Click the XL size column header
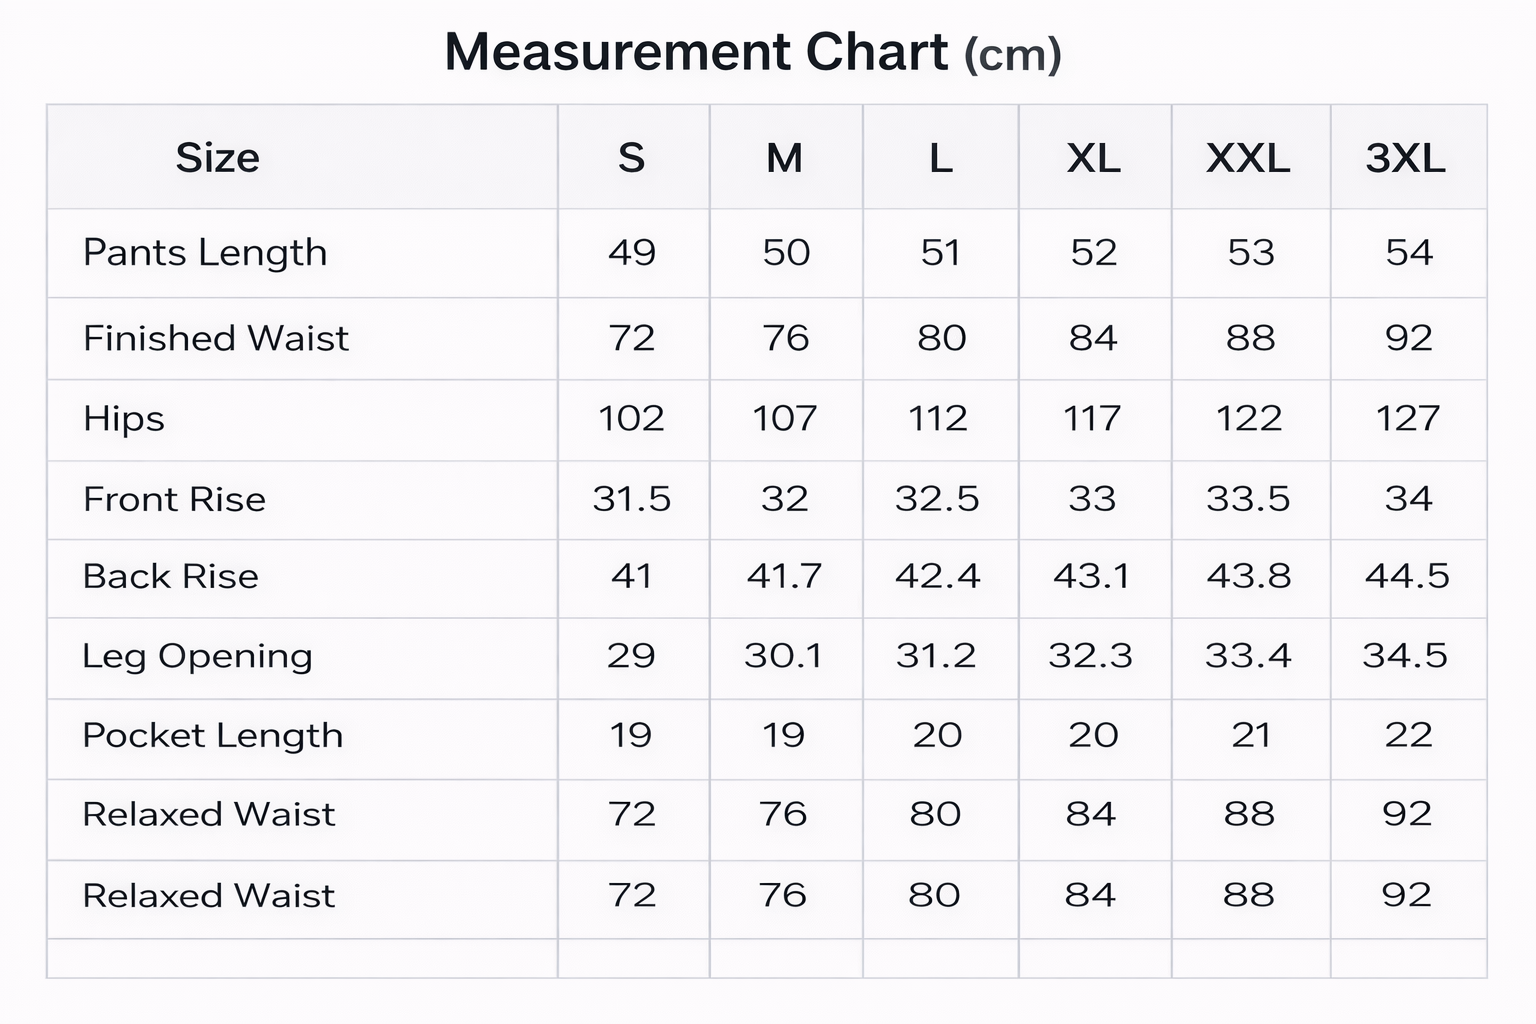This screenshot has width=1536, height=1024. 1093,158
